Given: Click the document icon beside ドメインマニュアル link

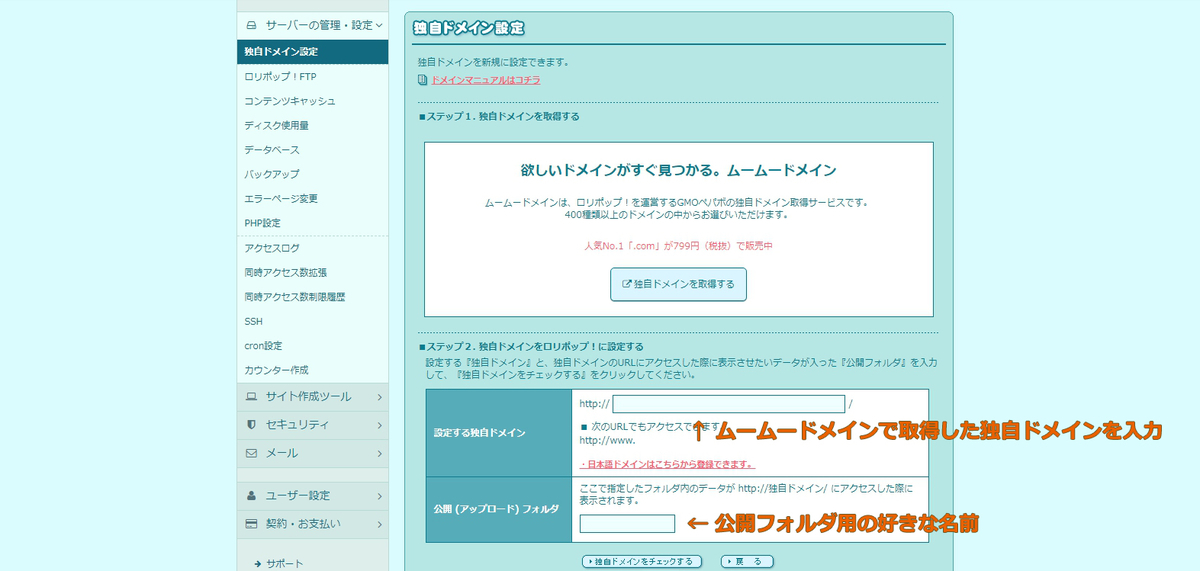Looking at the screenshot, I should click(x=423, y=80).
